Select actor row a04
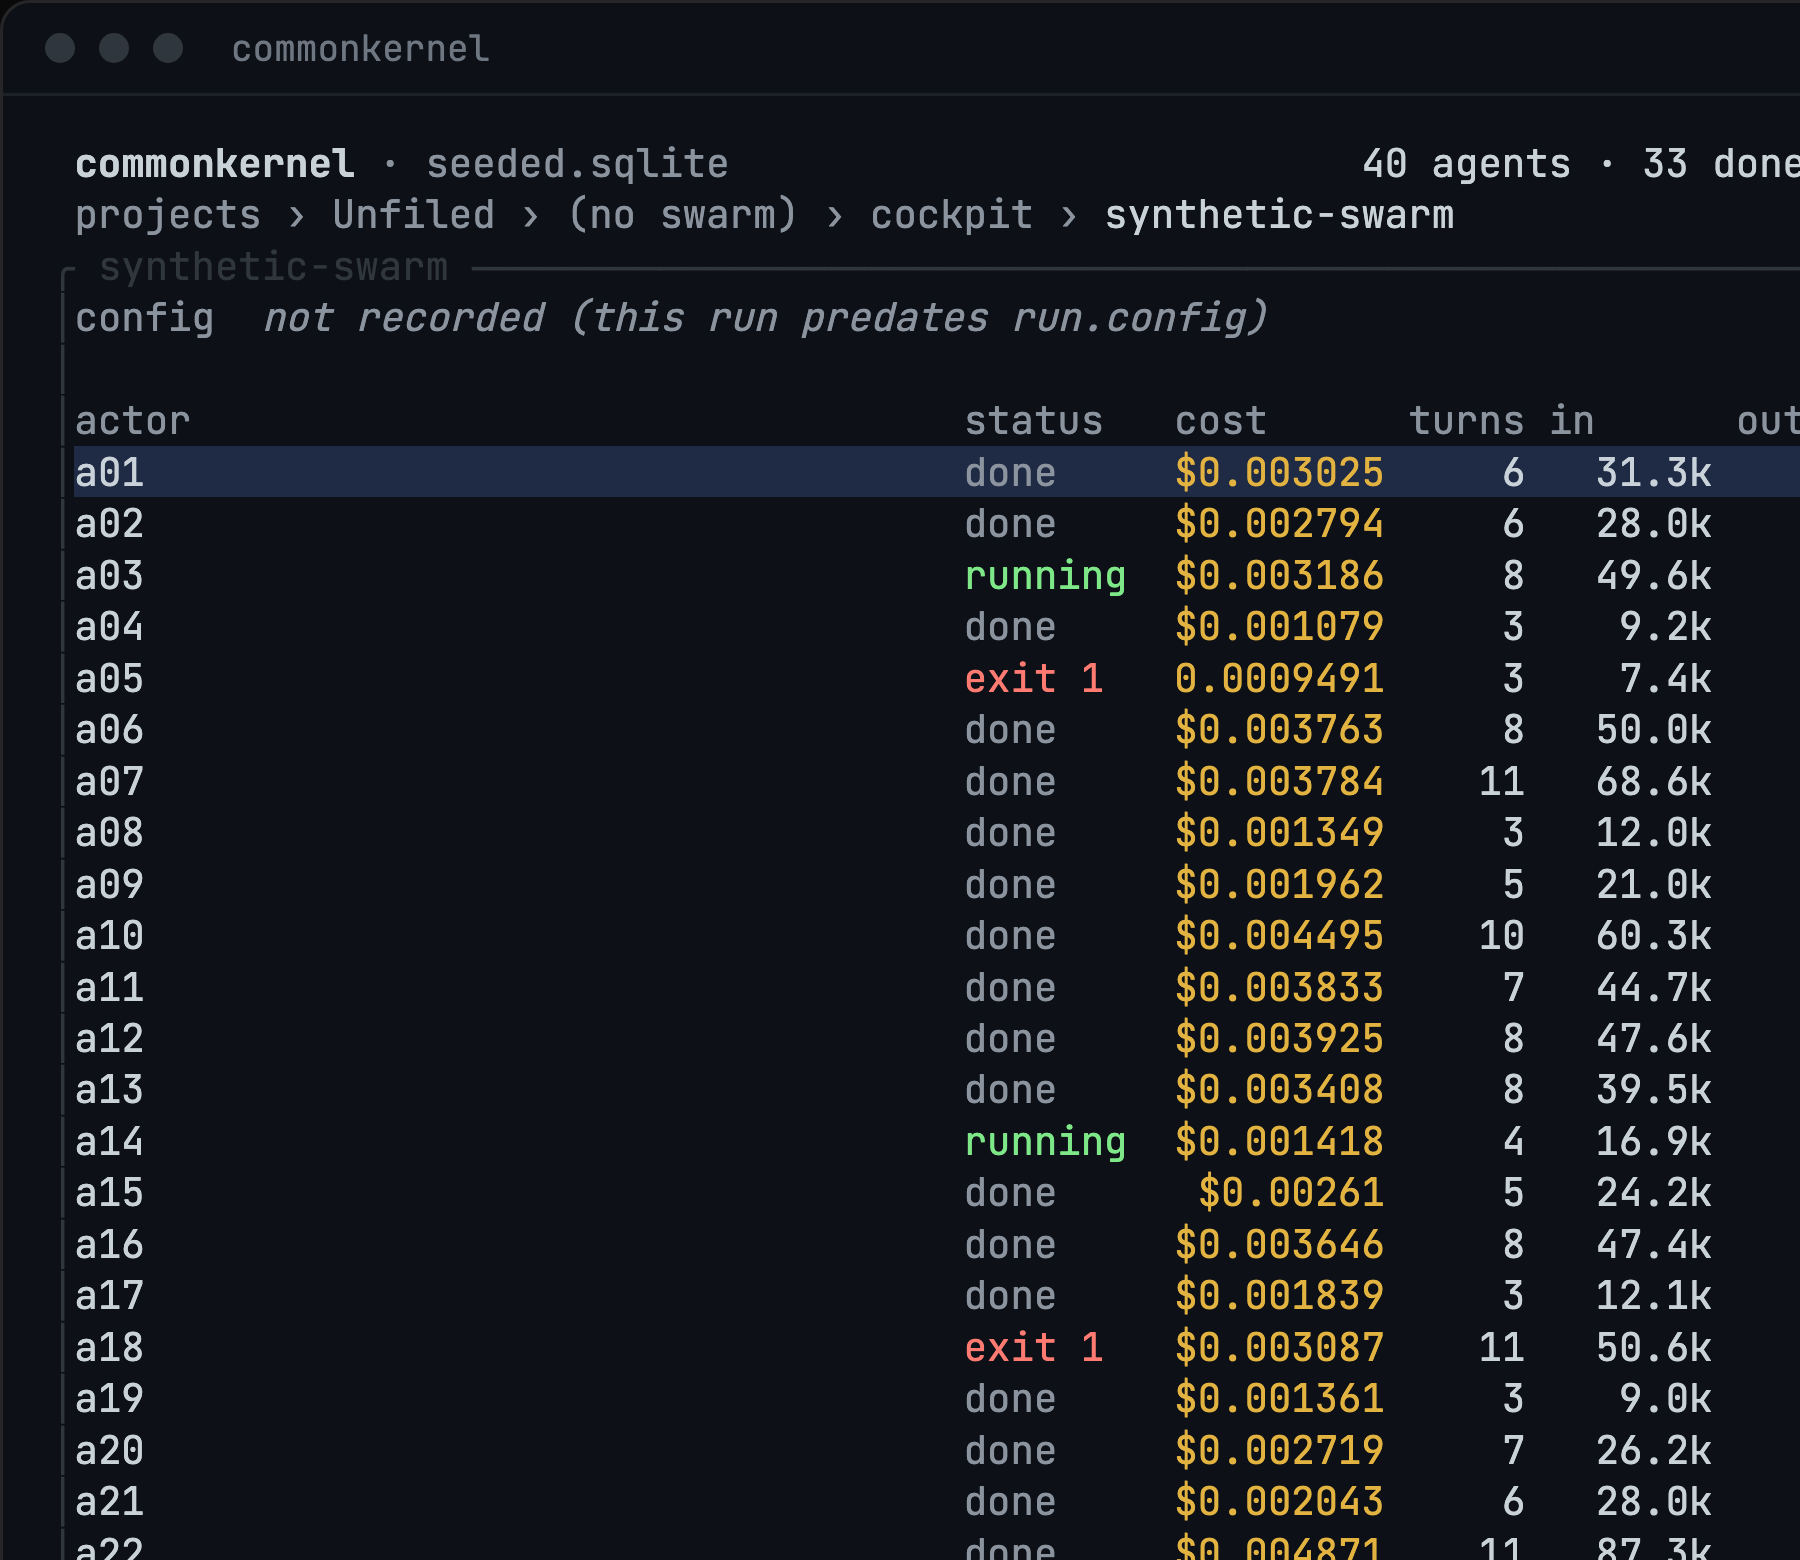This screenshot has width=1800, height=1560. pos(937,627)
